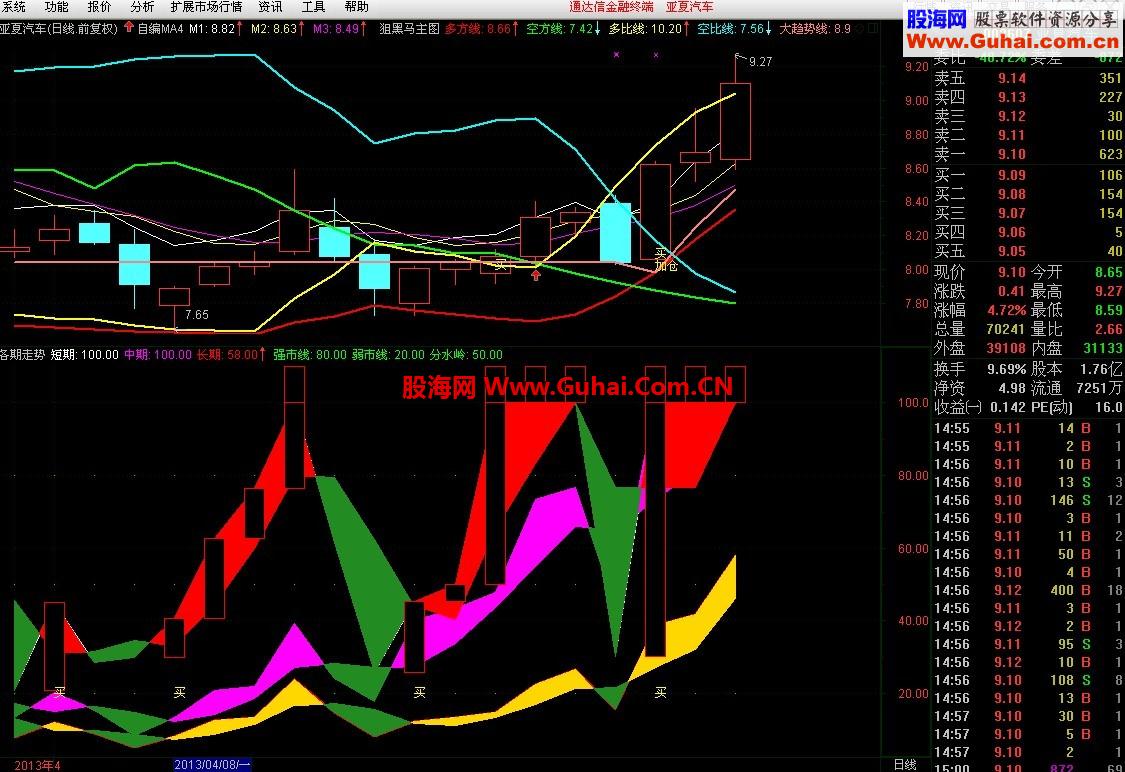Open the 工具 menu
The width and height of the screenshot is (1125, 772).
[314, 7]
